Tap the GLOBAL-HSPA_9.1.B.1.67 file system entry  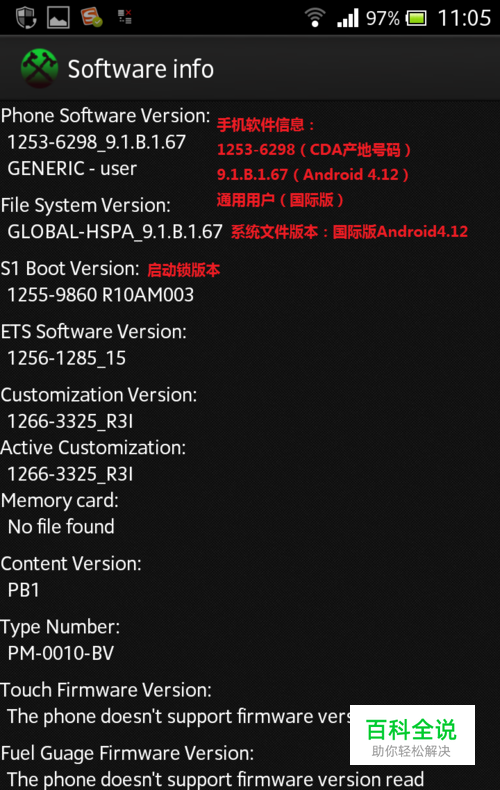click(114, 232)
